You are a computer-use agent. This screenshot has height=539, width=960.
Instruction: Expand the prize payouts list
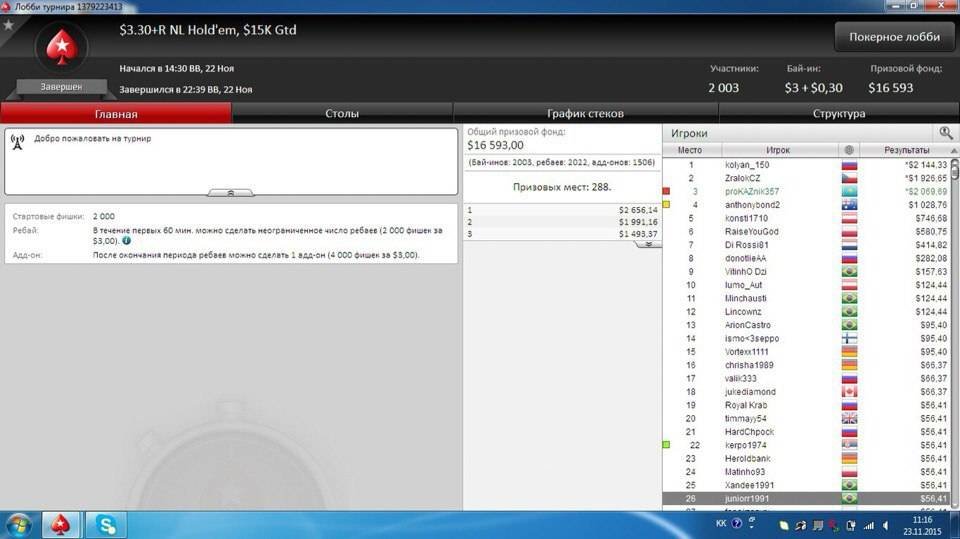[647, 244]
